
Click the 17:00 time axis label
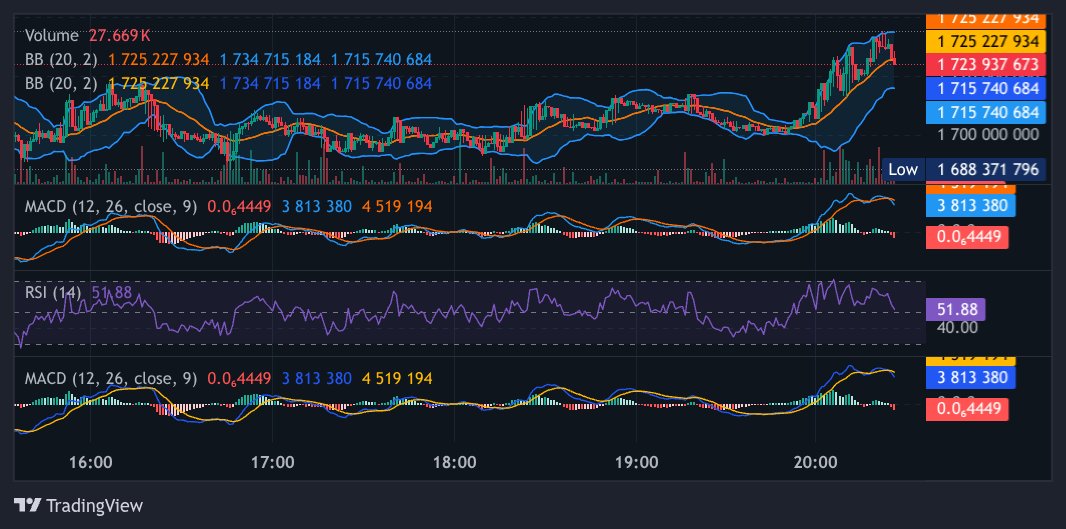click(272, 462)
